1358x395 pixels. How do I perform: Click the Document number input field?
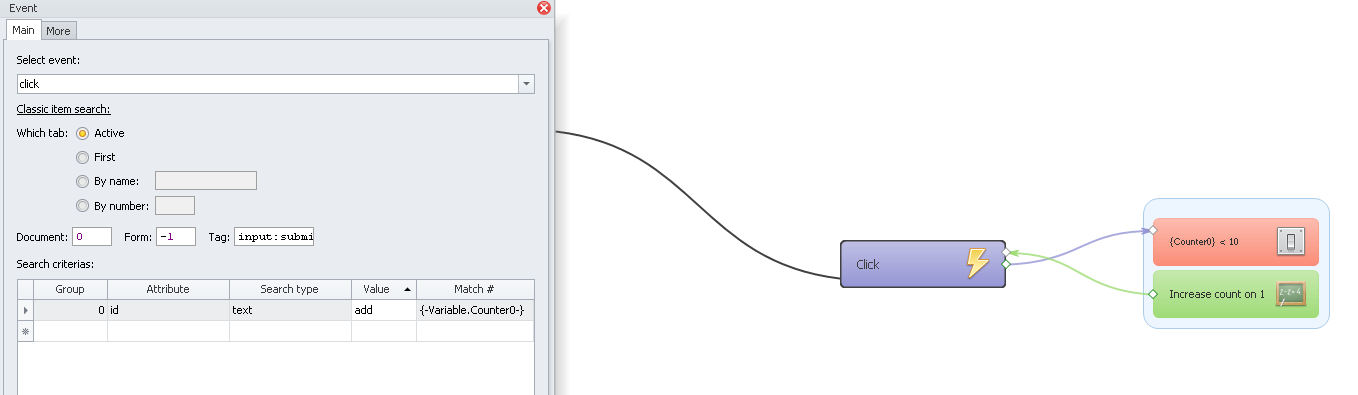pos(92,237)
